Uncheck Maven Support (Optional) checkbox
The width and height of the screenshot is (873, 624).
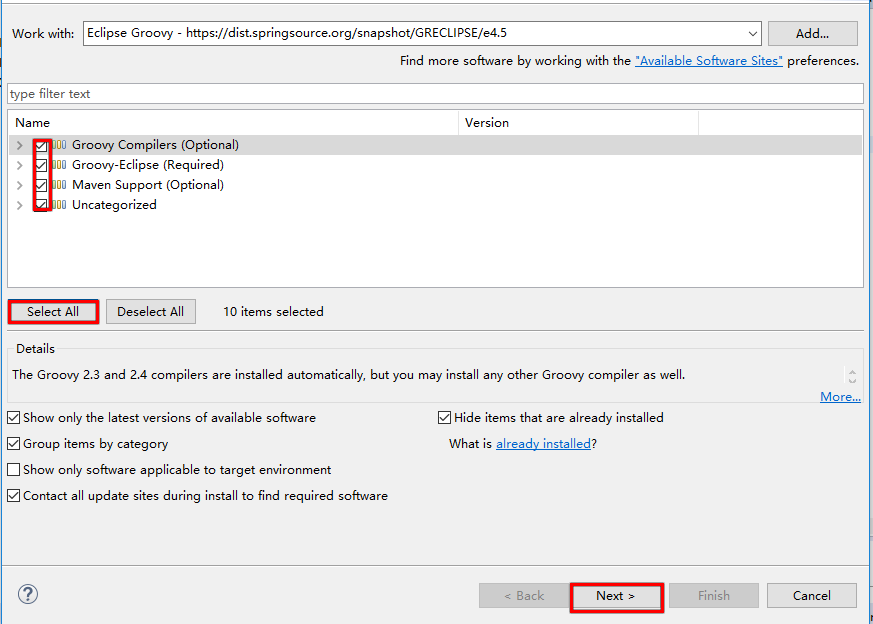click(x=41, y=185)
